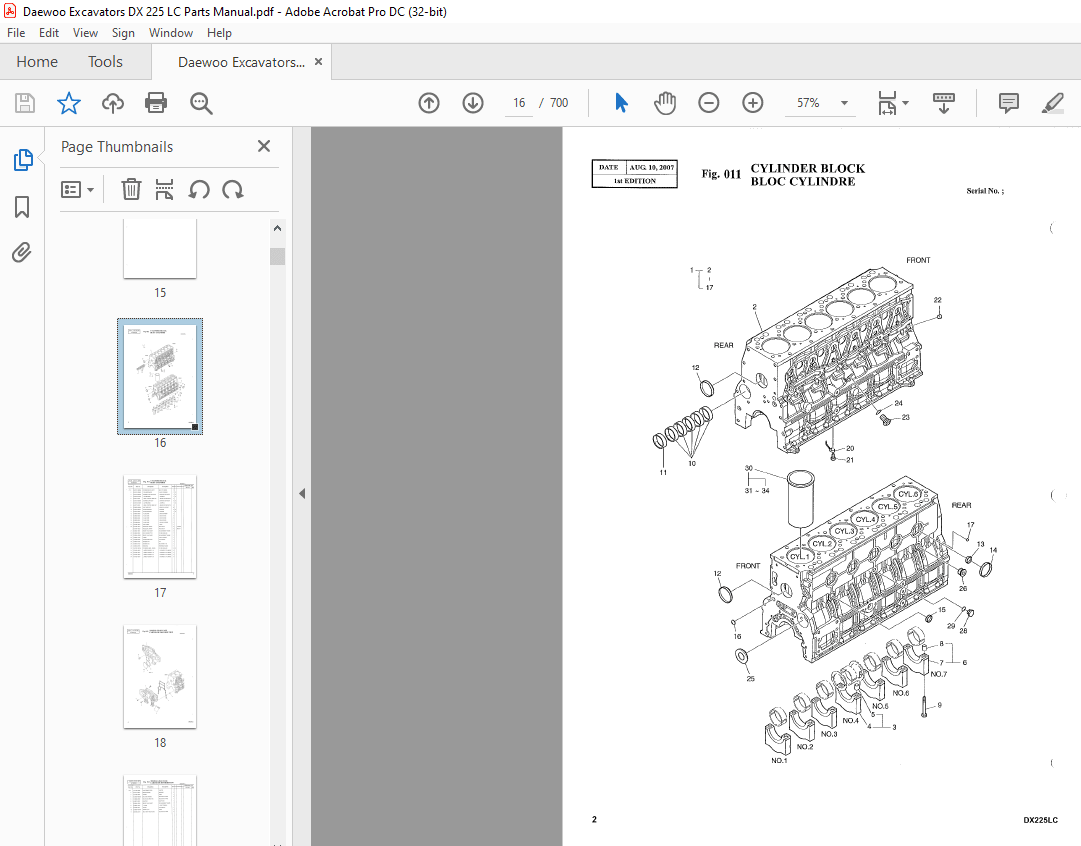Open the Sign menu
Screen dimensions: 1081x846
click(x=123, y=32)
